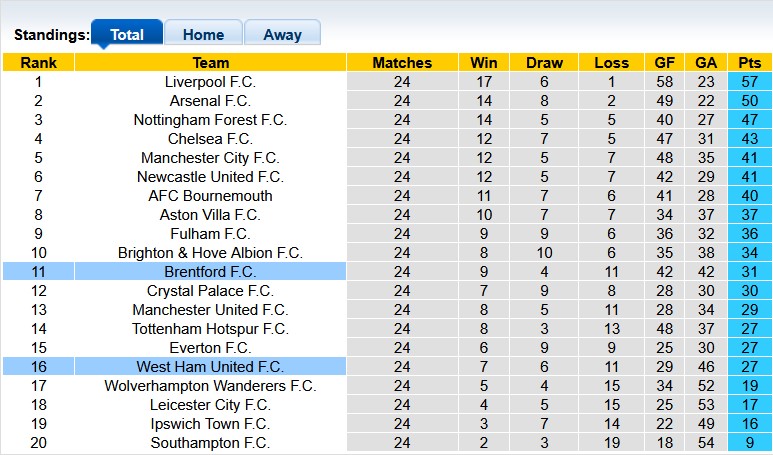Image resolution: width=773 pixels, height=455 pixels.
Task: Open Southampton F.C. team entry
Action: [x=210, y=443]
